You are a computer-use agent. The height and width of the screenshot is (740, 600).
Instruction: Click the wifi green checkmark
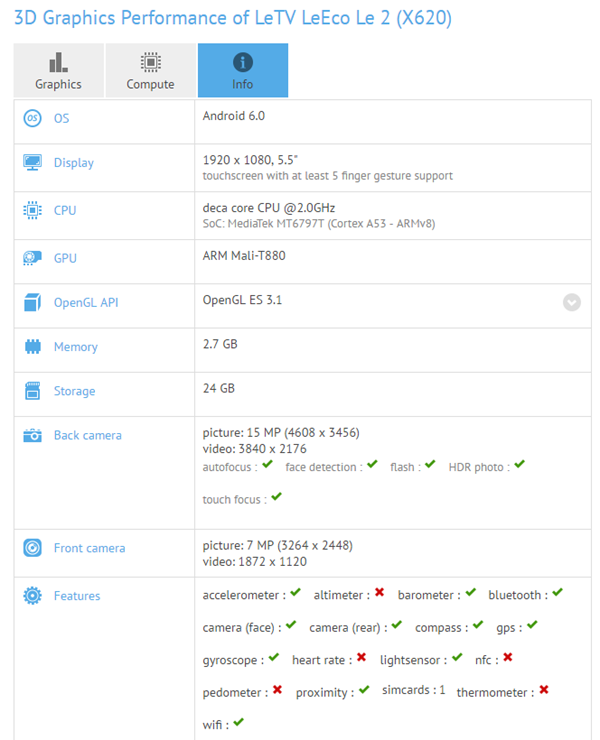point(239,722)
